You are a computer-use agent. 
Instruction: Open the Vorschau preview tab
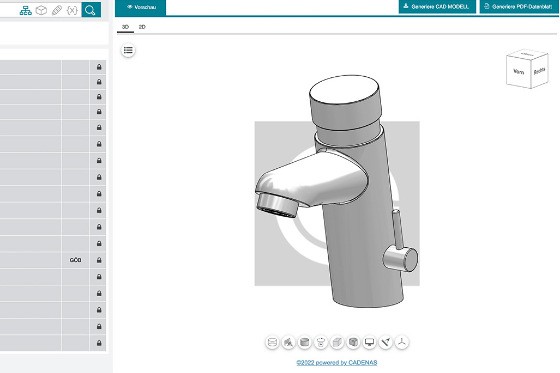pyautogui.click(x=141, y=7)
